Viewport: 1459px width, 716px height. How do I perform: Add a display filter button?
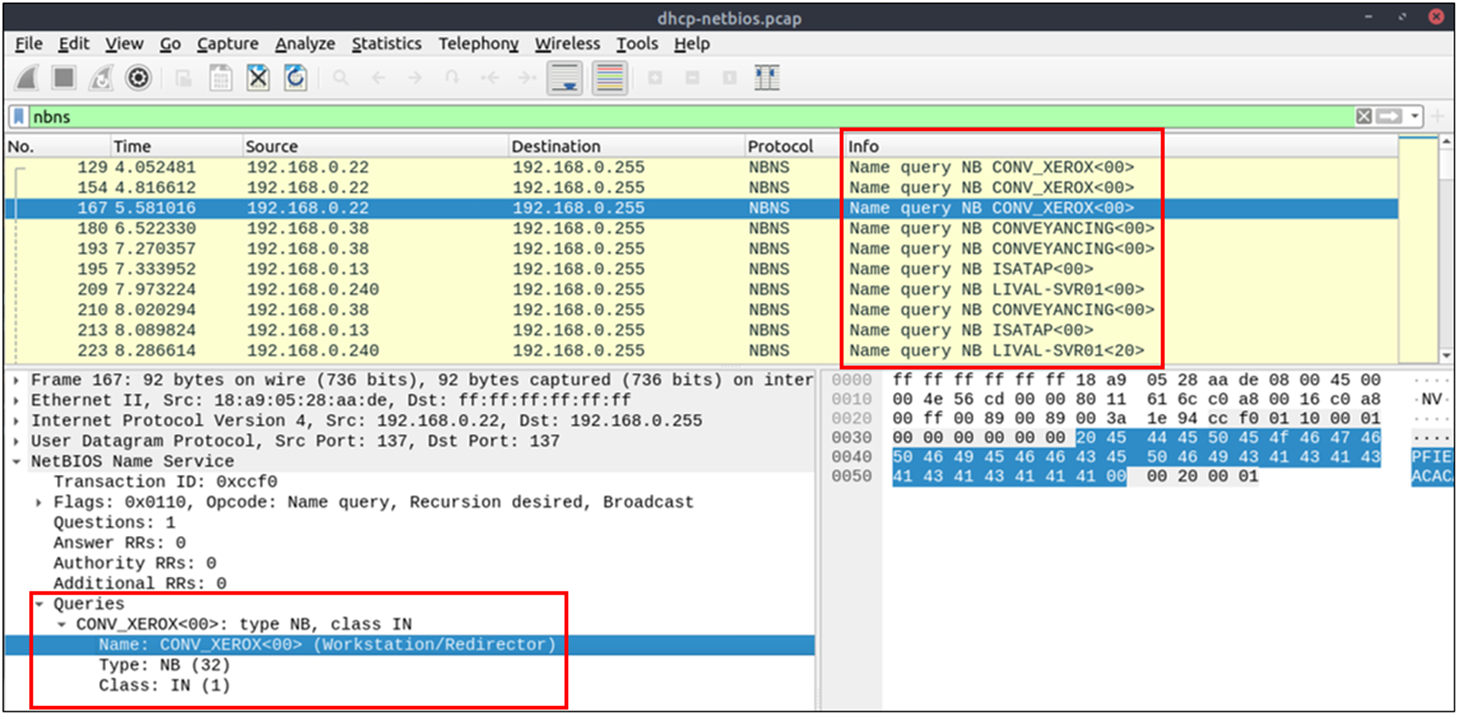(x=1438, y=117)
